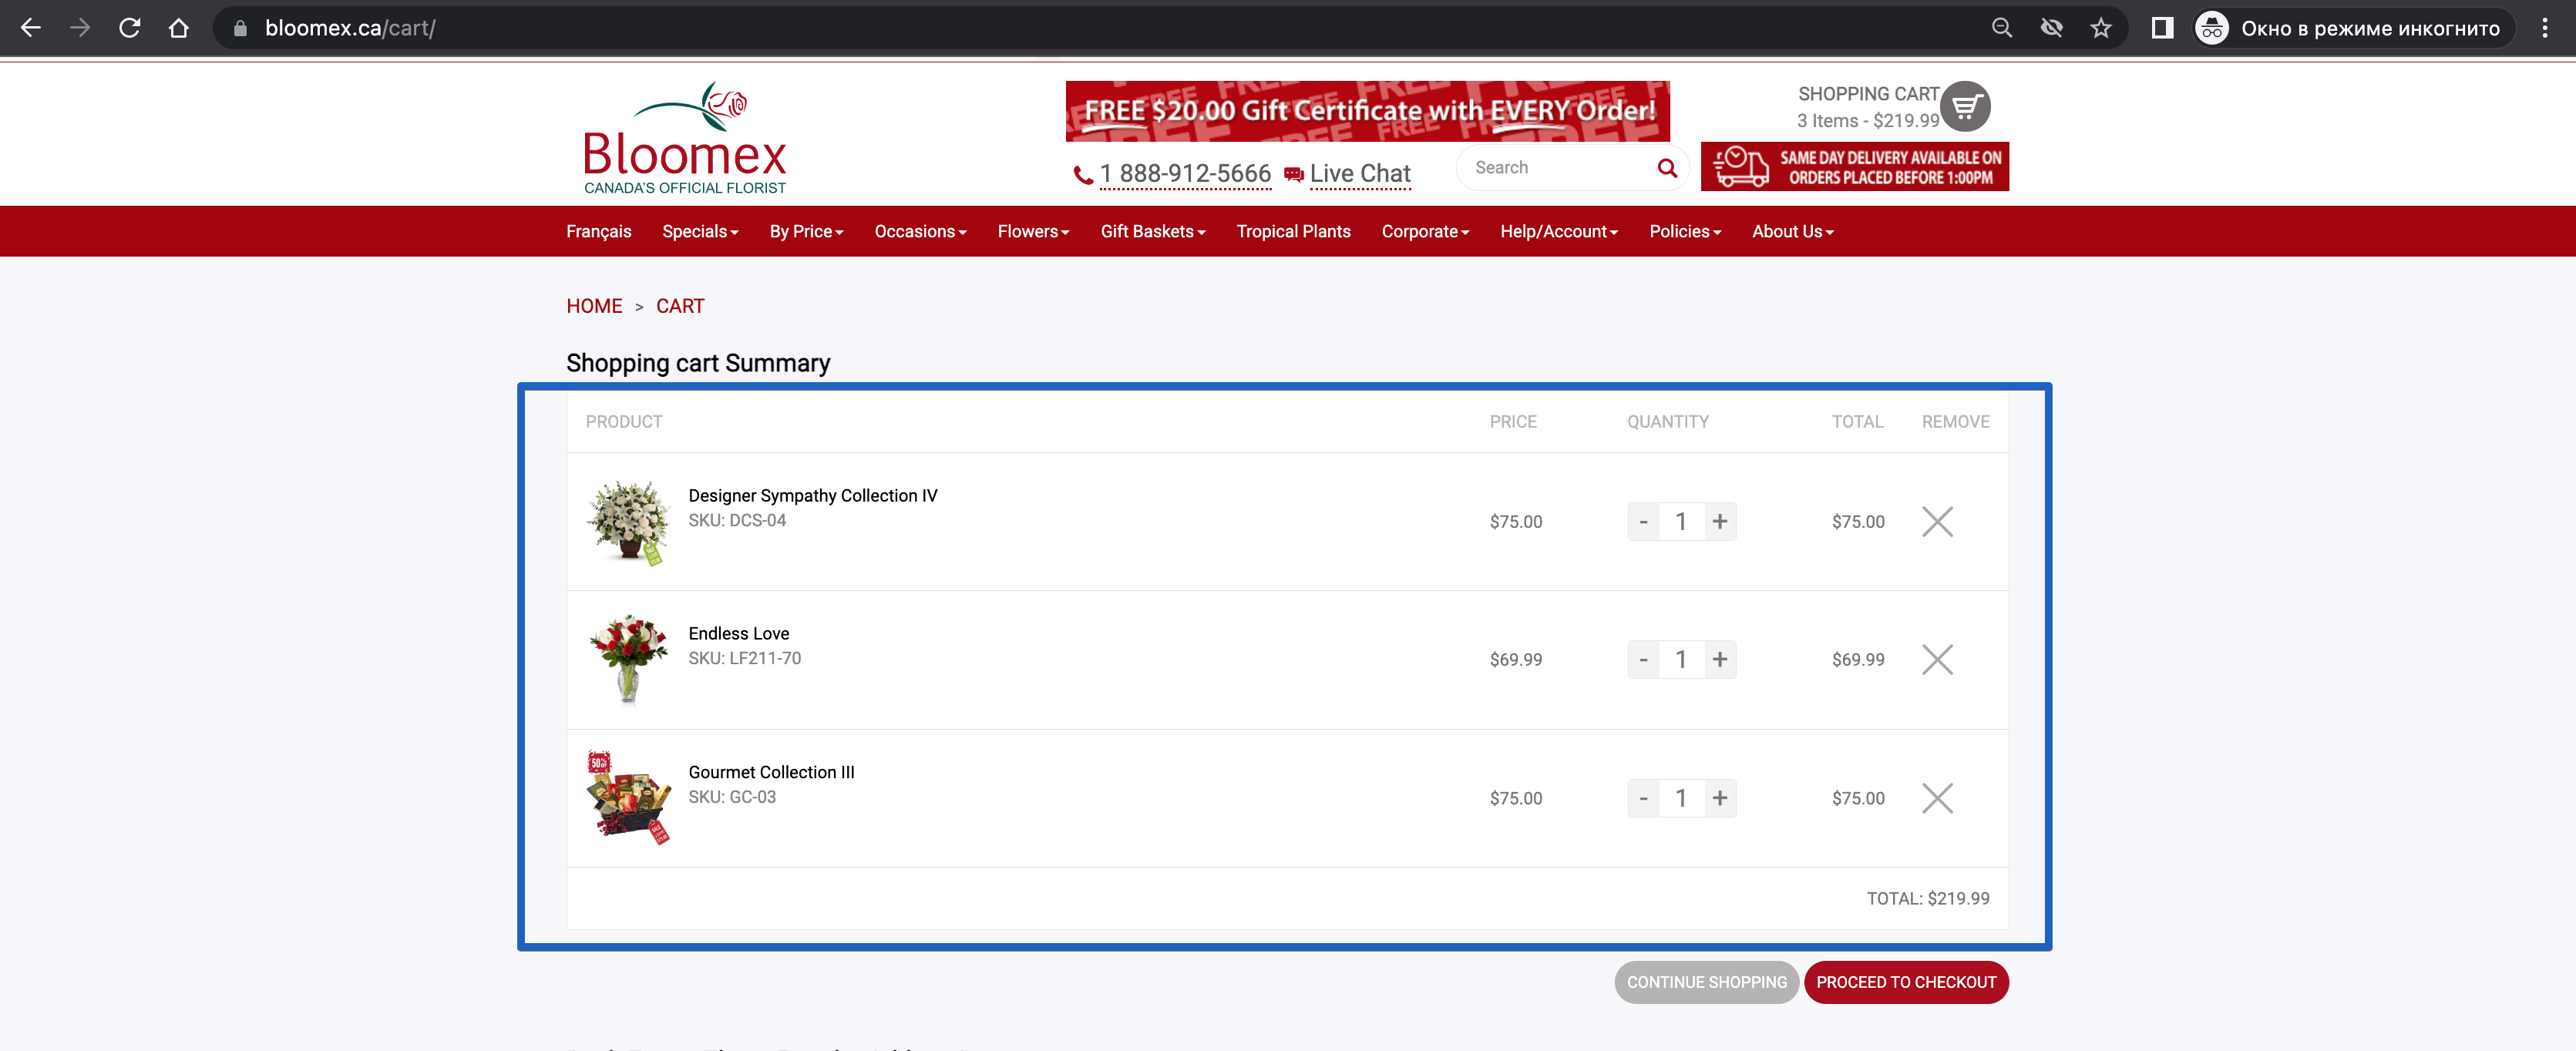Screen dimensions: 2576x1051
Task: Expand the Corporate menu
Action: [x=1425, y=231]
